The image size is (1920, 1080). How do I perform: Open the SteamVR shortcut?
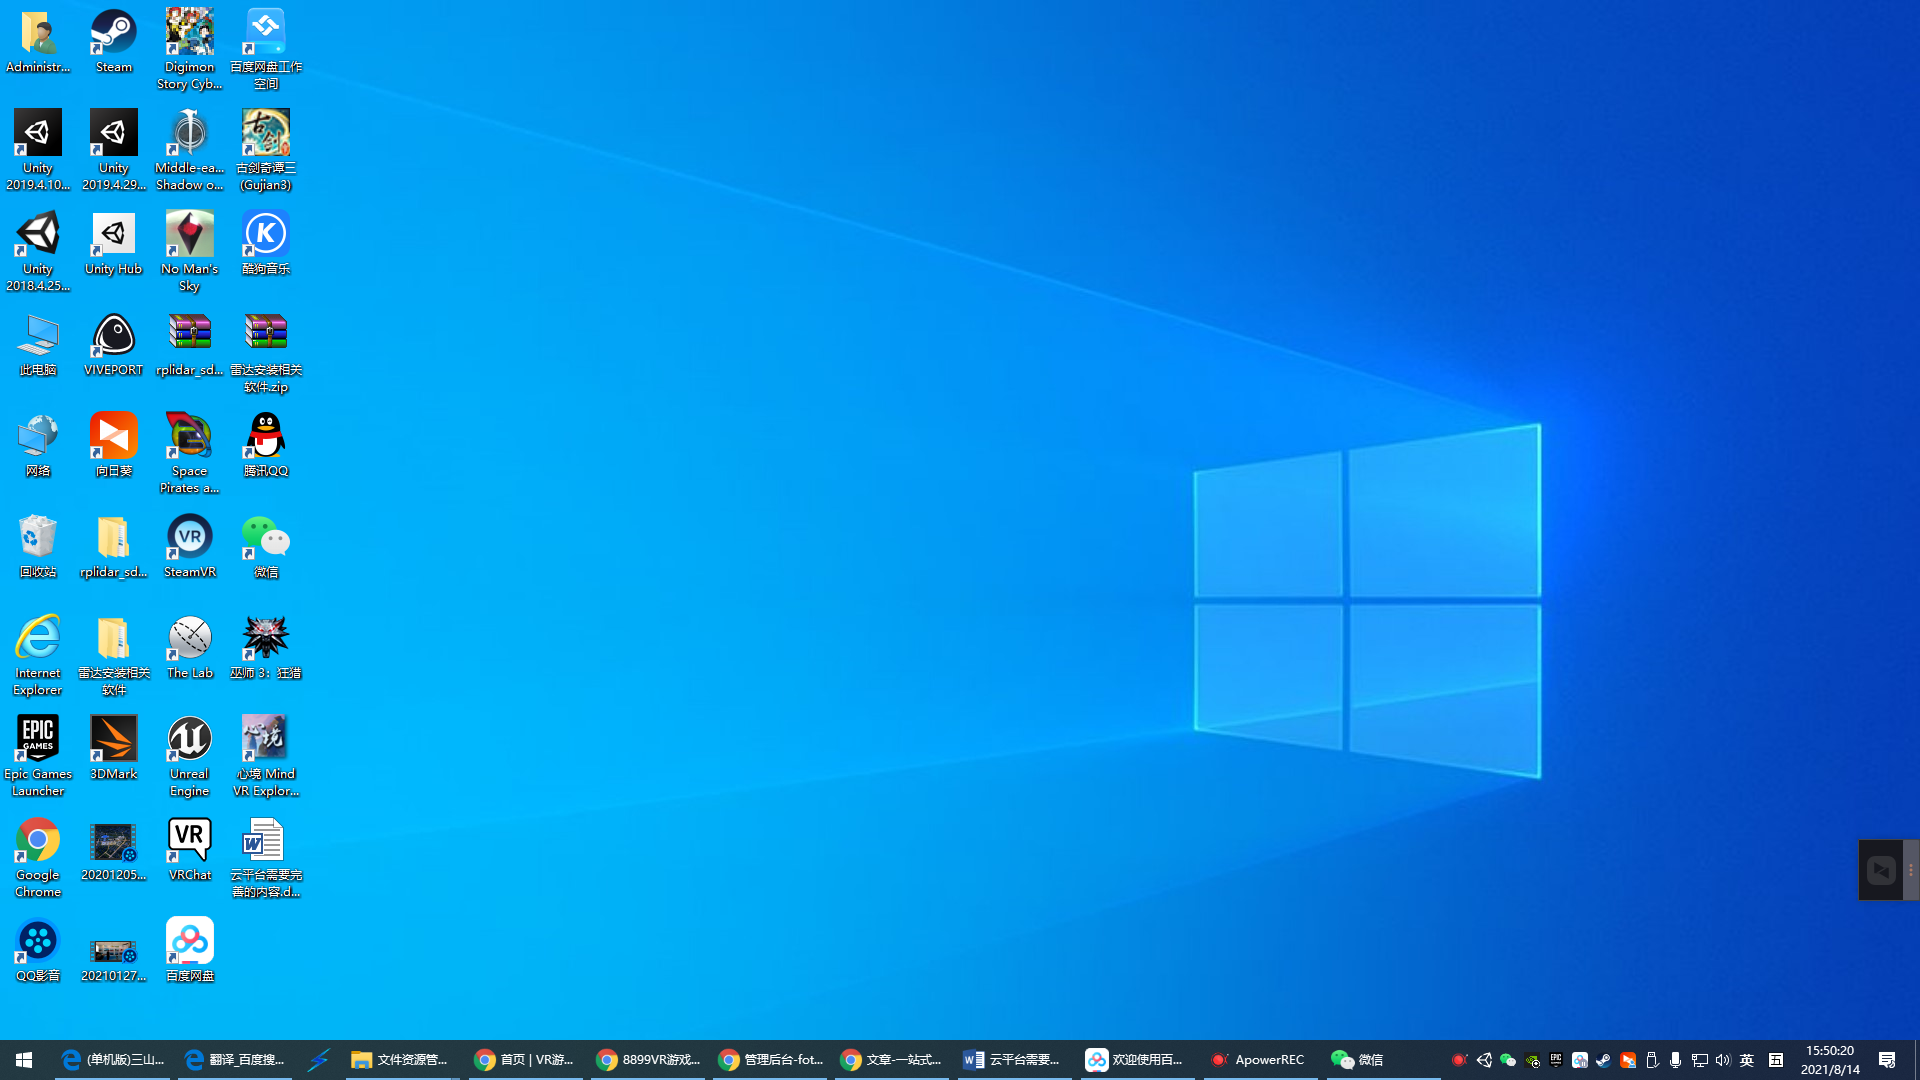[189, 547]
